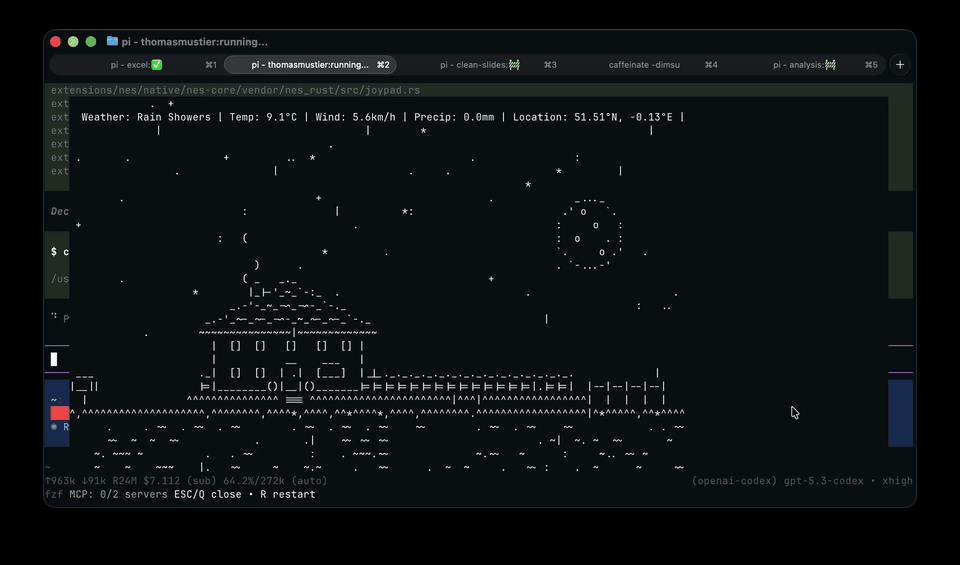Image resolution: width=960 pixels, height=565 pixels.
Task: Click the joypad.rs file path line
Action: tap(236, 90)
